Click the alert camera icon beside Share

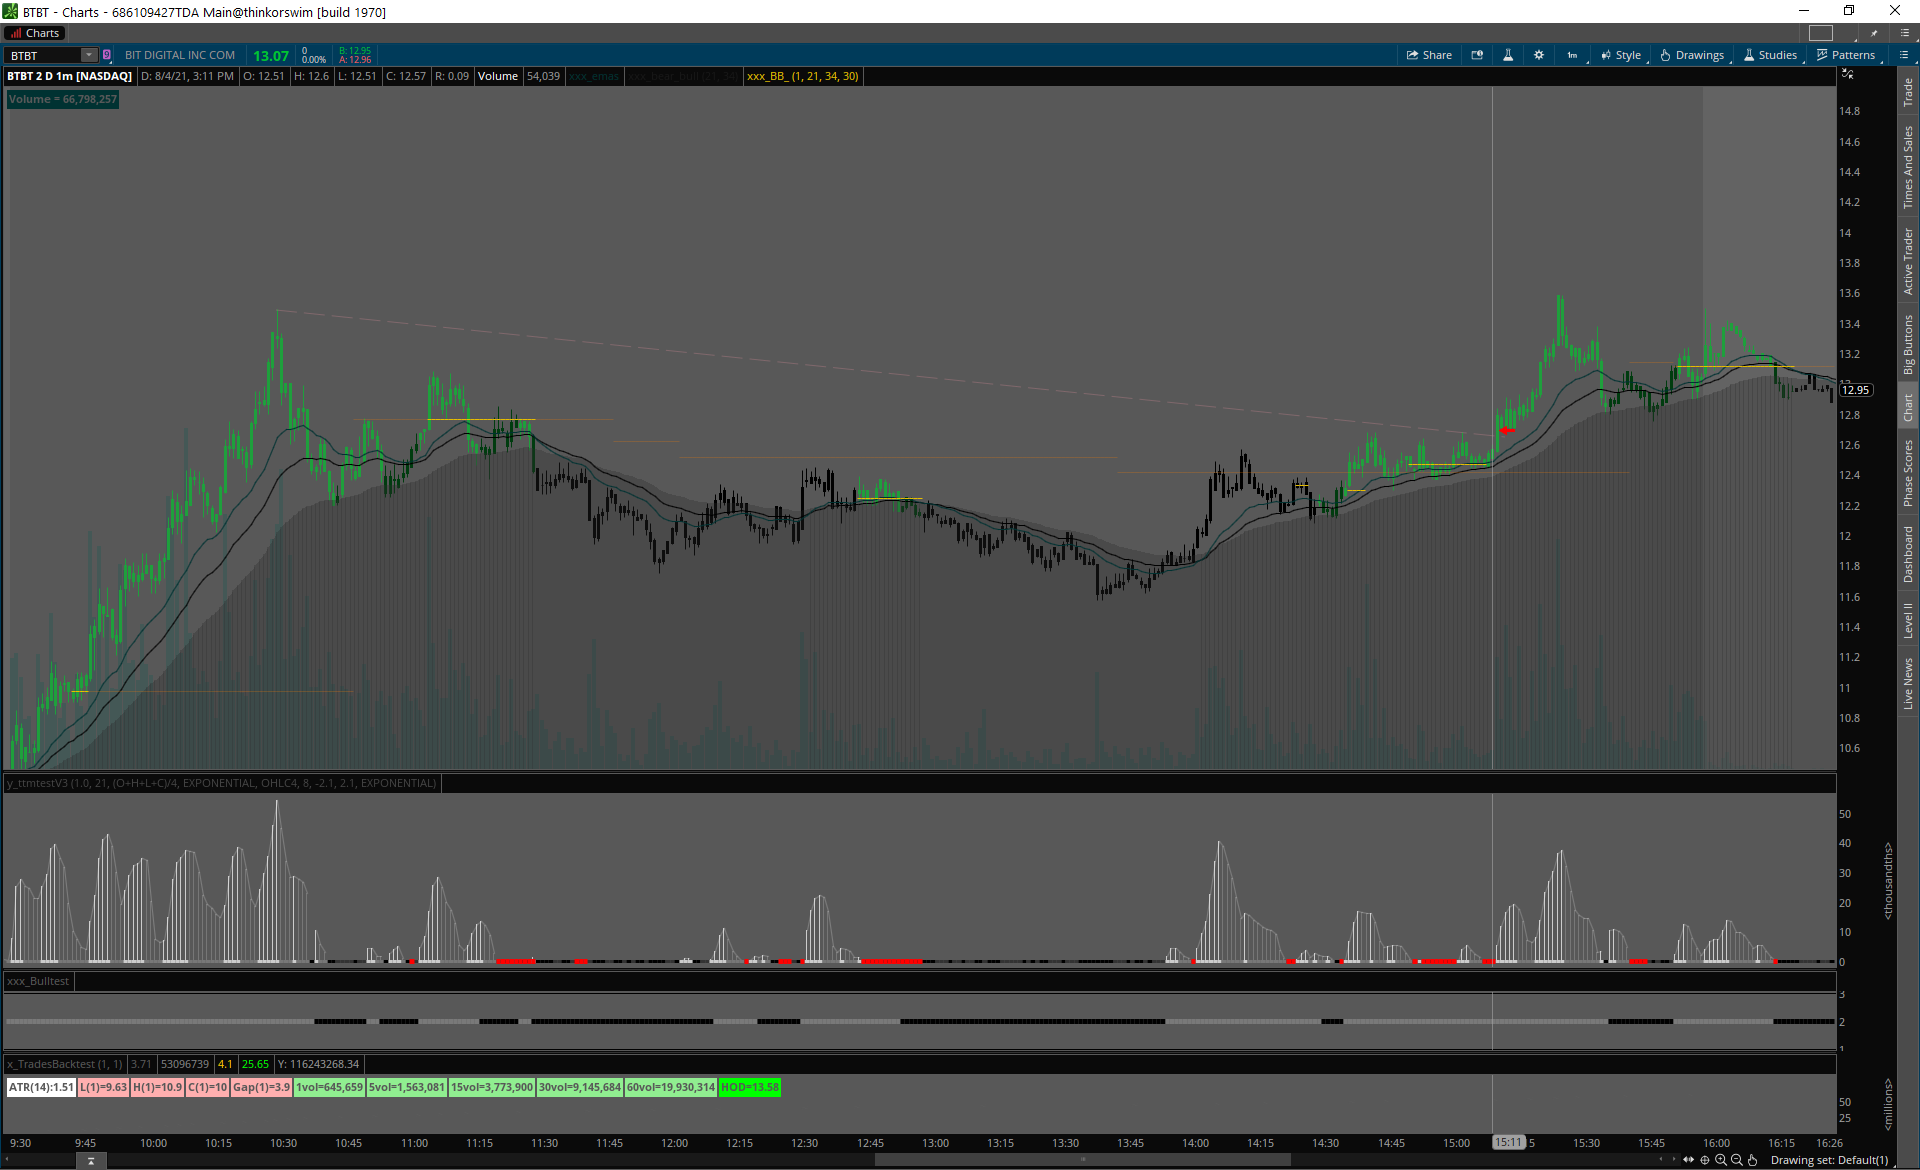[x=1477, y=55]
